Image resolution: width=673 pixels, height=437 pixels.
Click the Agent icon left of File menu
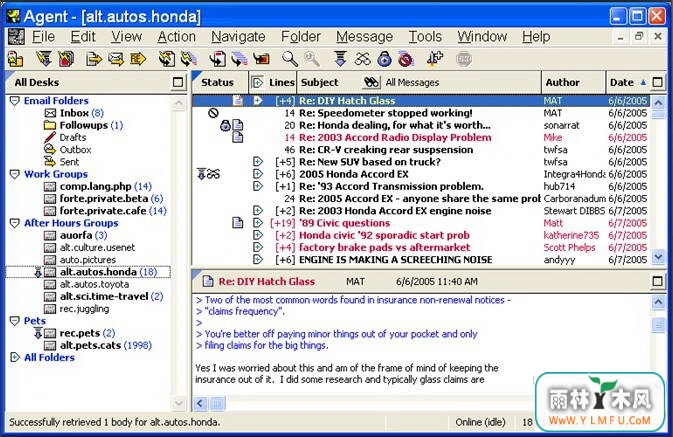click(x=16, y=37)
